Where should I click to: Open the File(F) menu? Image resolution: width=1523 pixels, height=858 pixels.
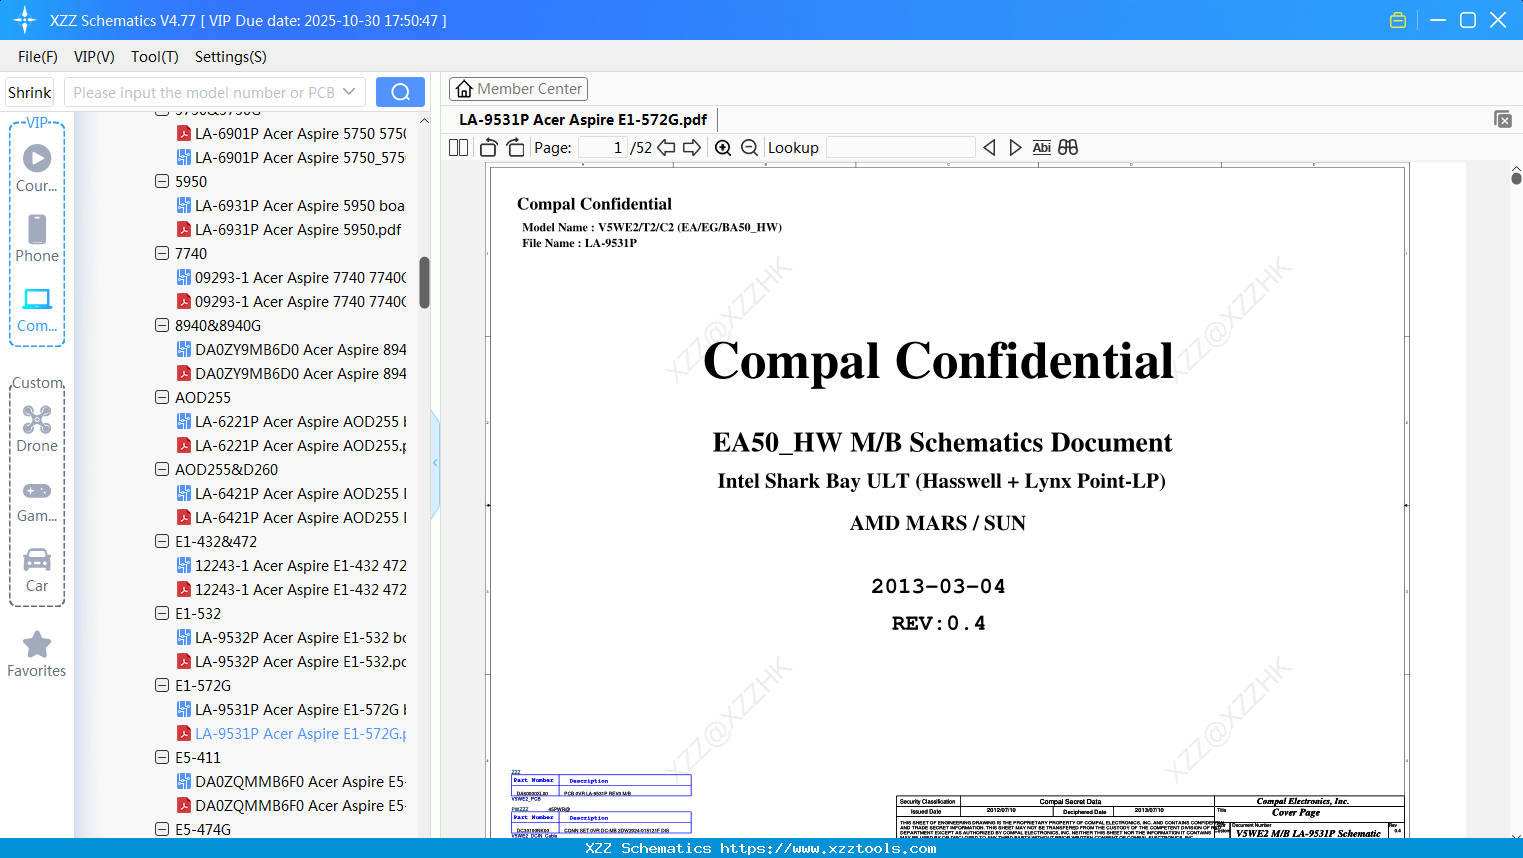[x=38, y=57]
